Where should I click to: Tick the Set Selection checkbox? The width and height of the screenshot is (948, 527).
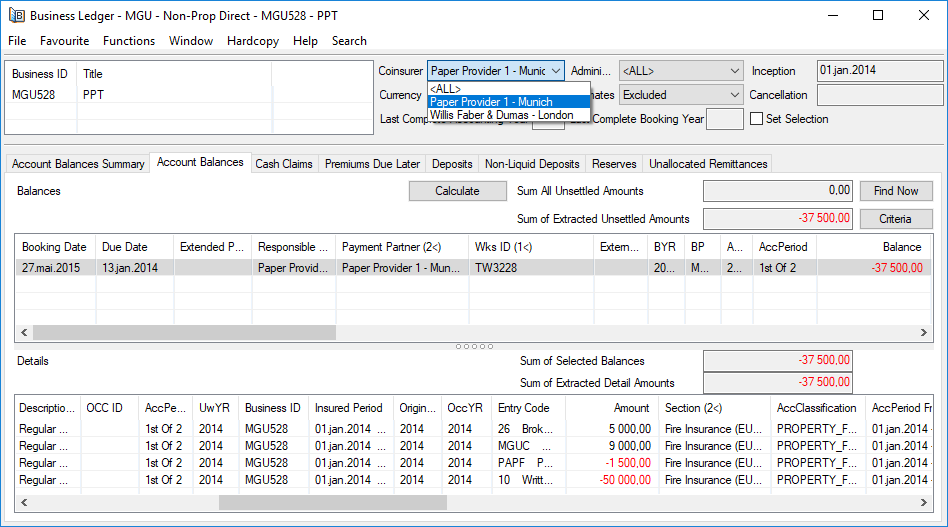tap(757, 119)
